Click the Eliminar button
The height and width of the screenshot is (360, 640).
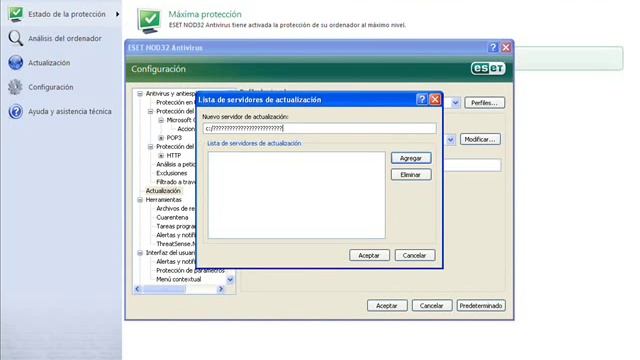click(411, 175)
